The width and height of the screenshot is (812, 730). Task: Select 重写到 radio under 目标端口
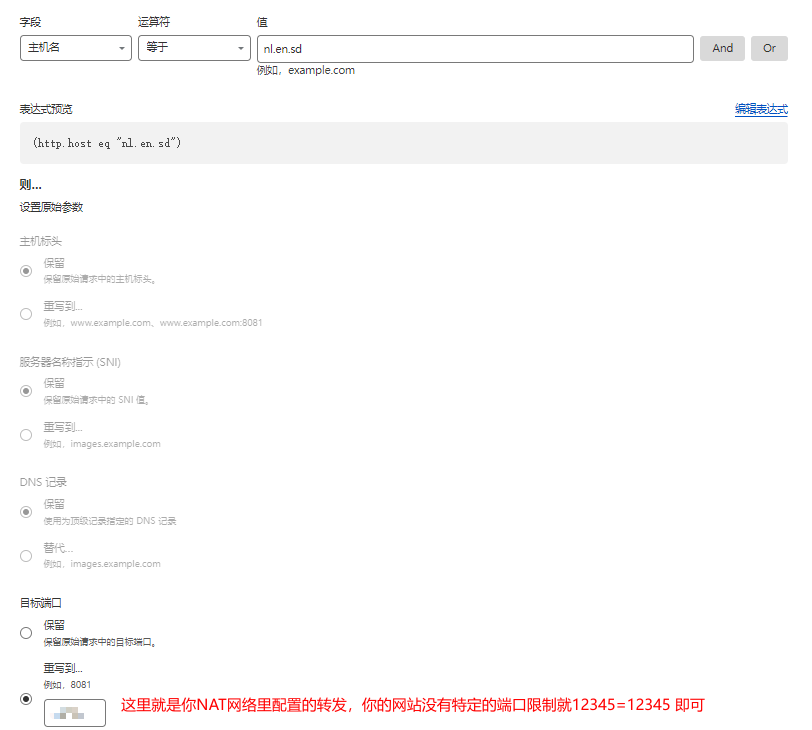pos(26,699)
